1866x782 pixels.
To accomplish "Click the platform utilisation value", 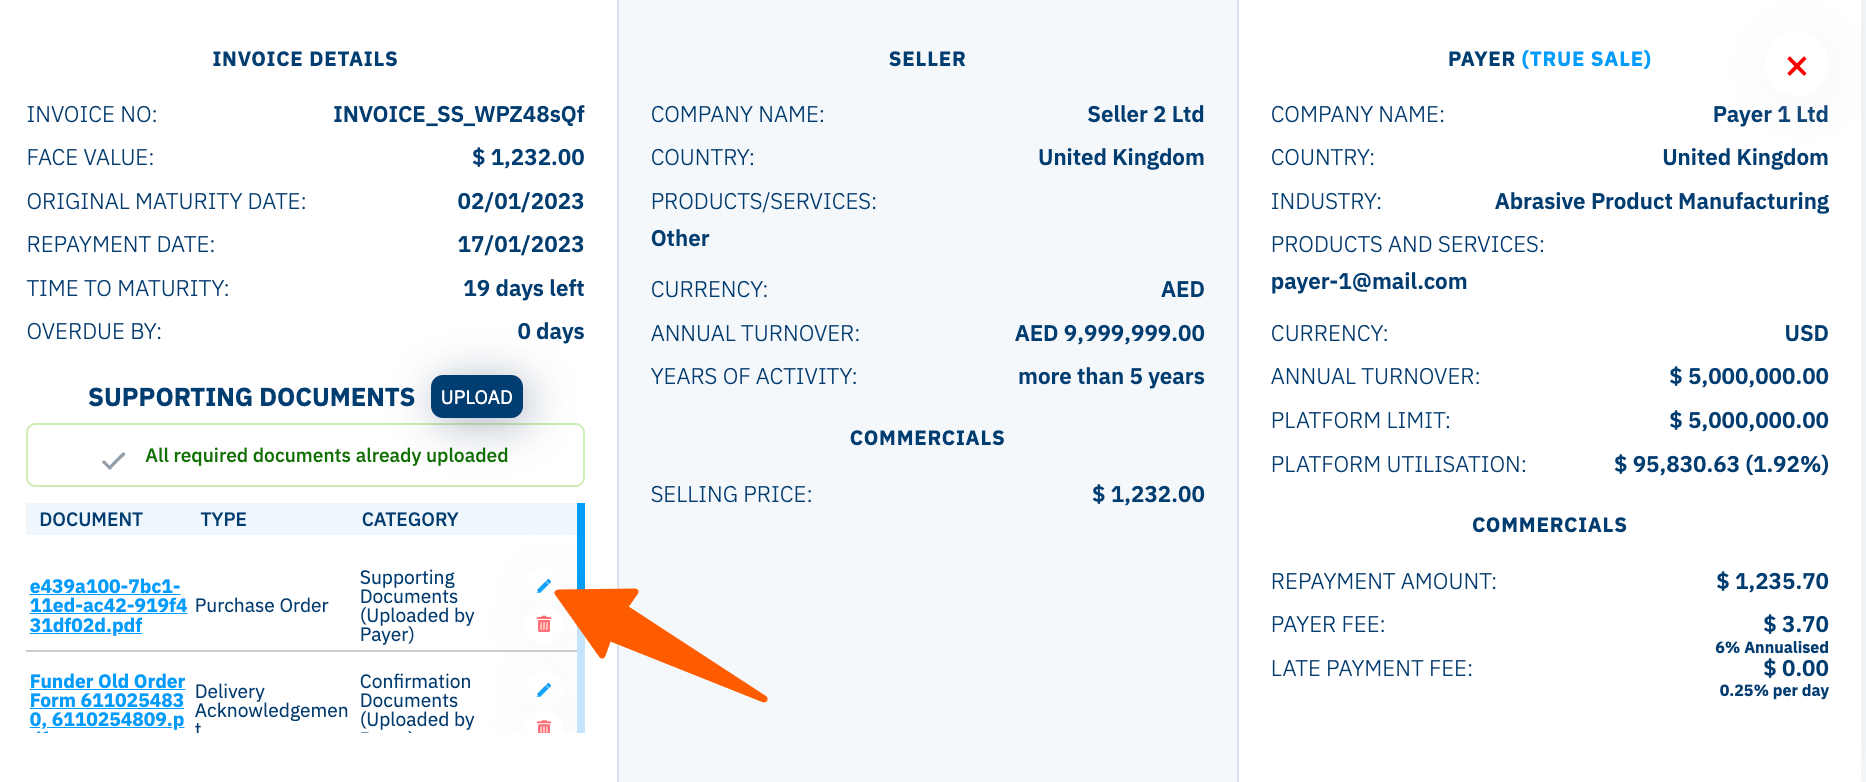I will (x=1721, y=465).
